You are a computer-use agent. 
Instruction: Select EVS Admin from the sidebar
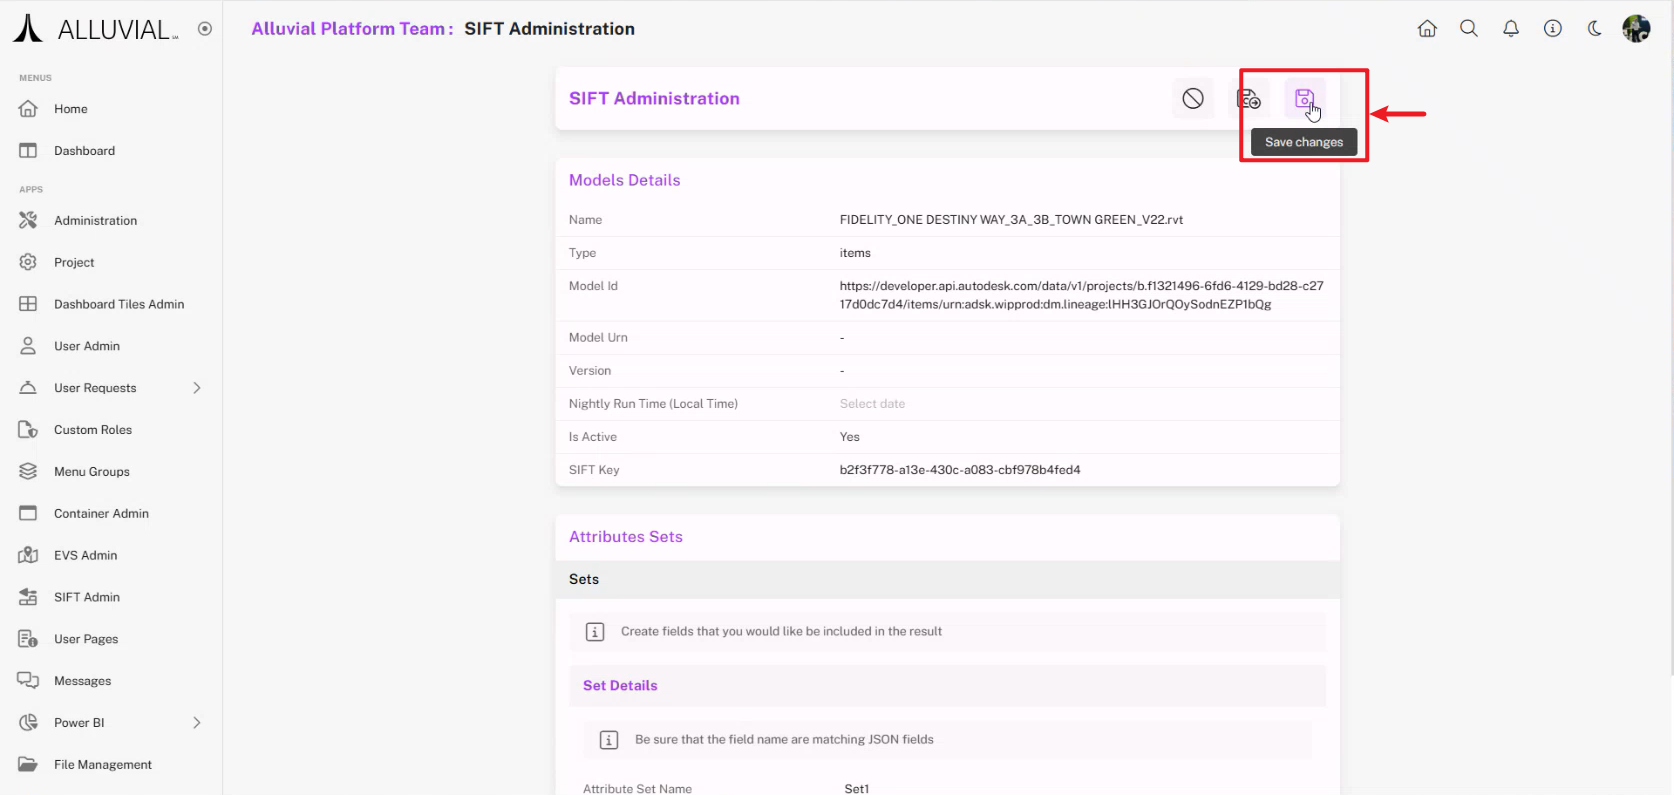[85, 555]
